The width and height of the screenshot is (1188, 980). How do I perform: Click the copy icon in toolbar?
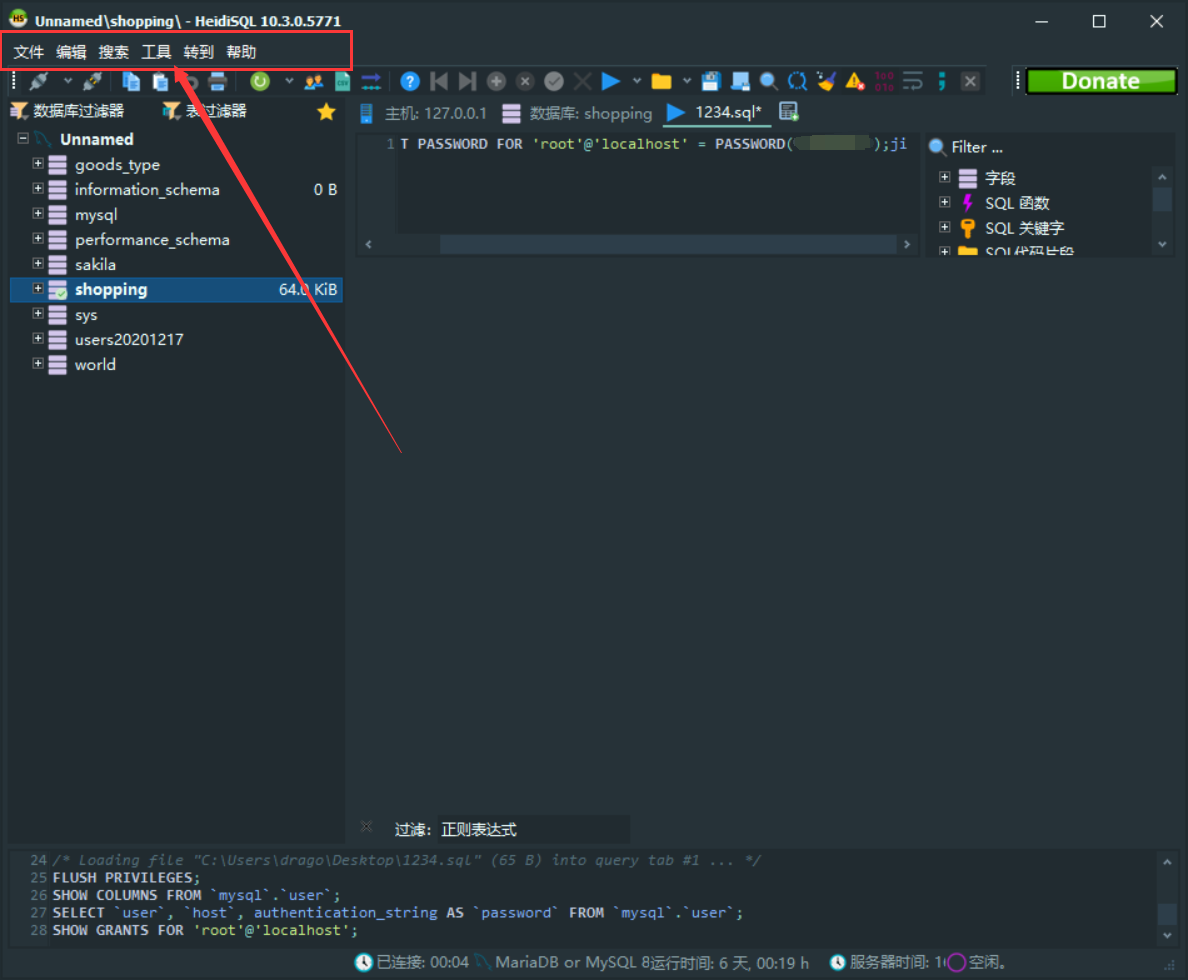pyautogui.click(x=131, y=81)
